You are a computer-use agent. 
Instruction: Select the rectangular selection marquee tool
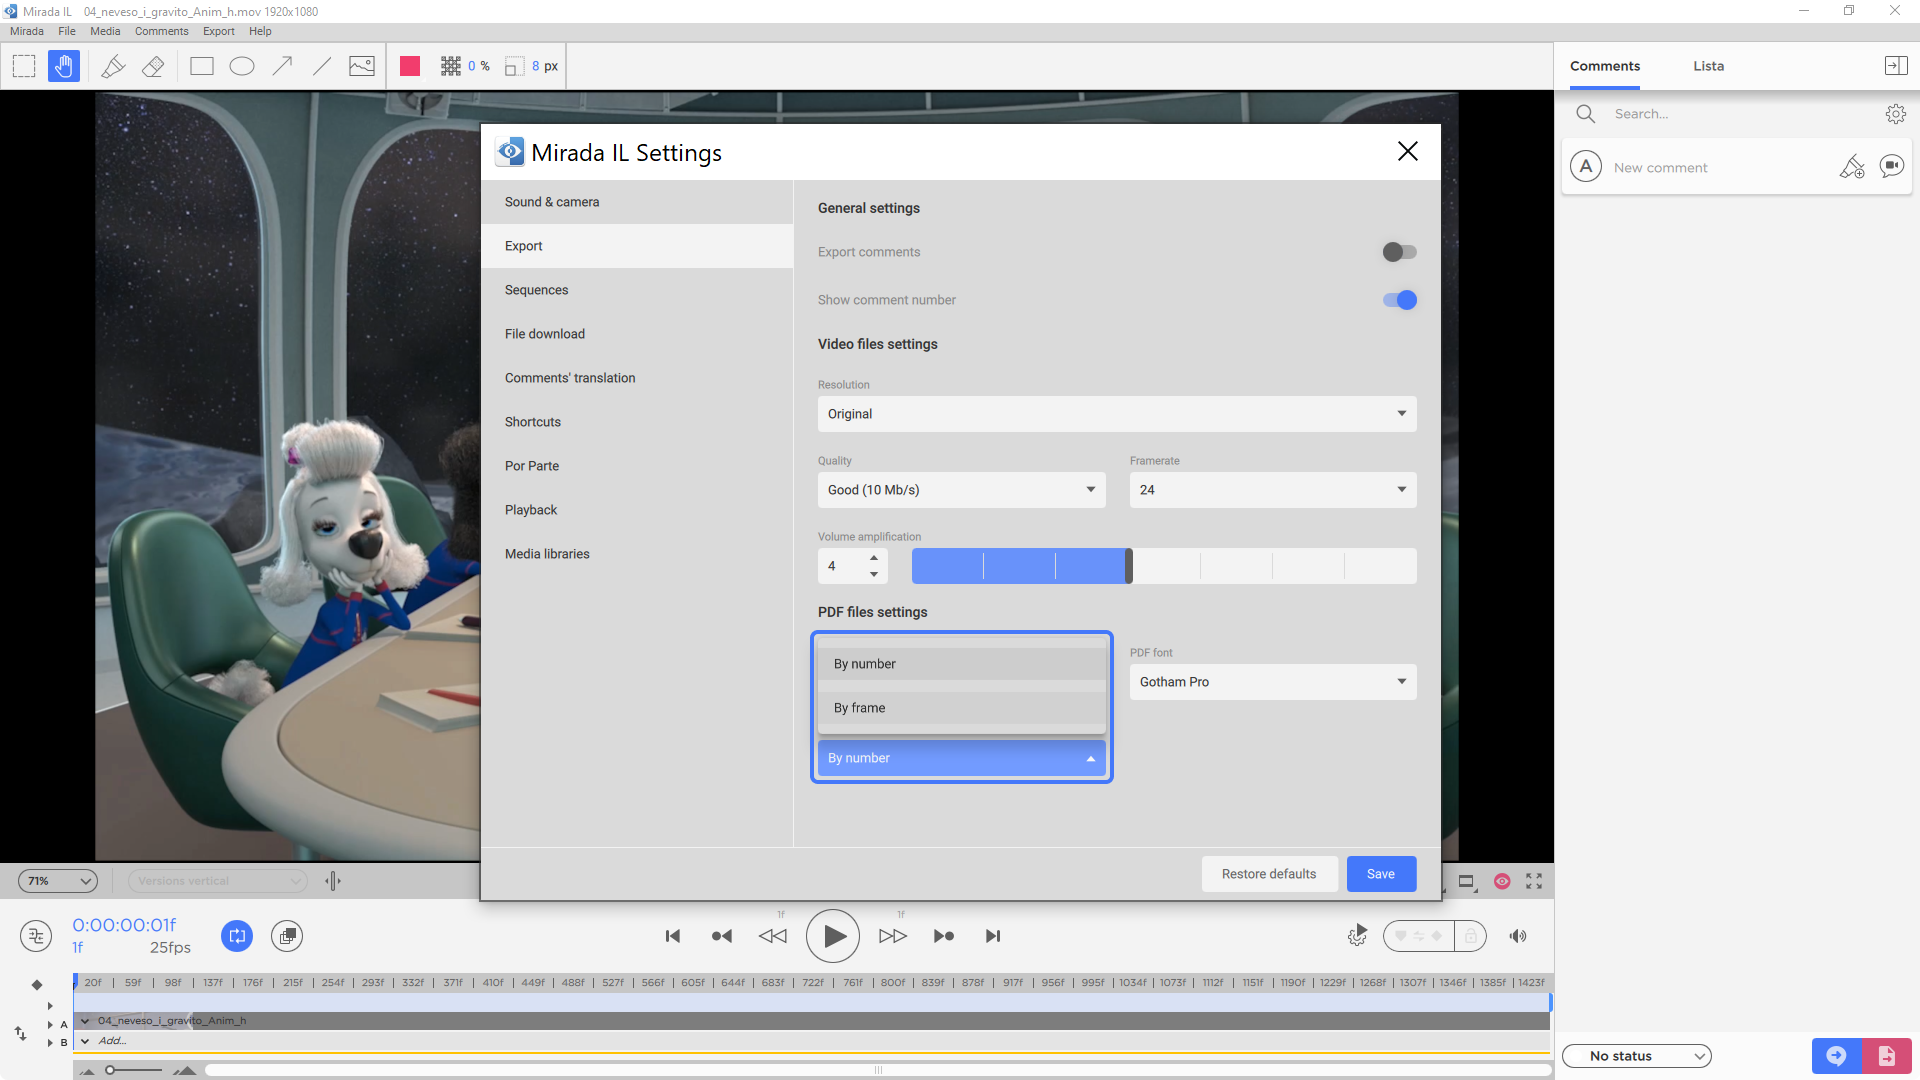coord(24,66)
